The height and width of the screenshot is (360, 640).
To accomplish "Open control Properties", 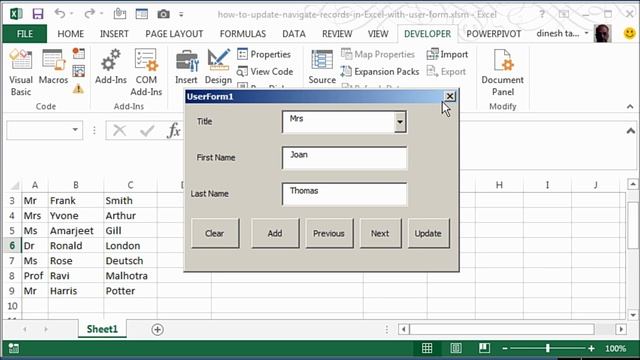I will pyautogui.click(x=264, y=54).
